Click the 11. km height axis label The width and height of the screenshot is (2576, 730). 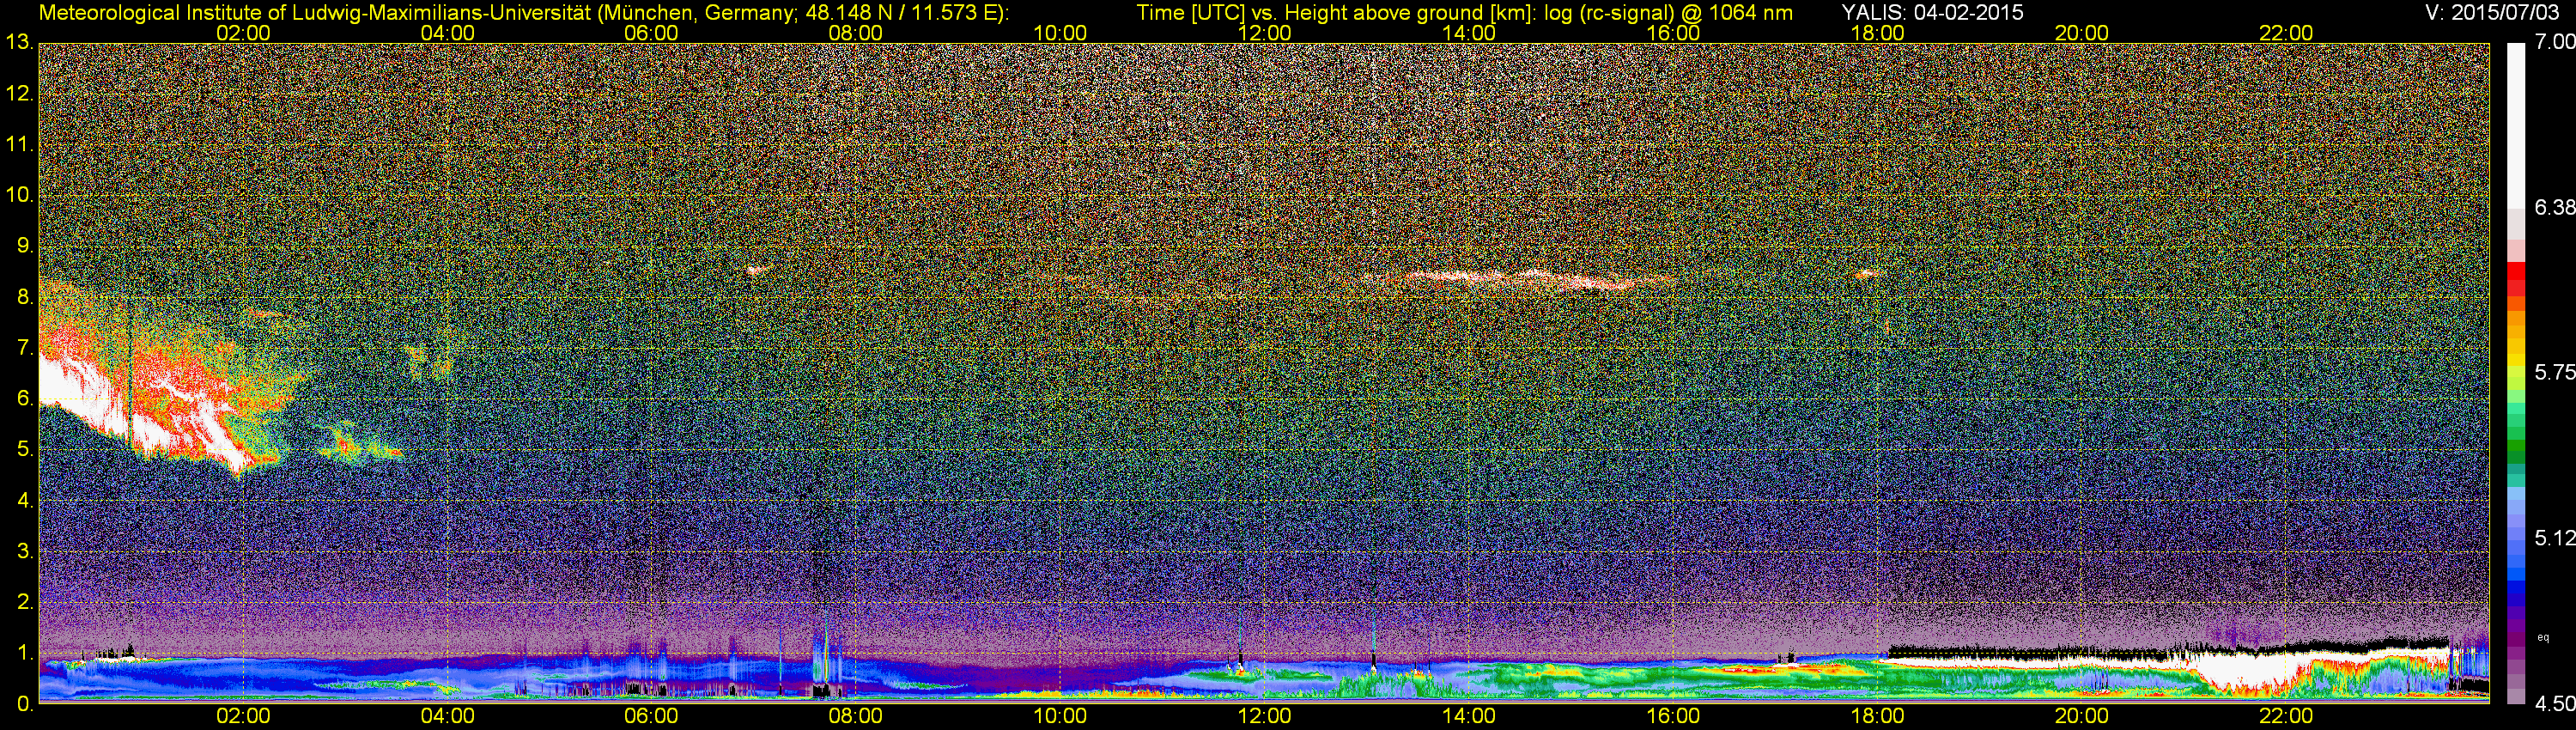18,144
